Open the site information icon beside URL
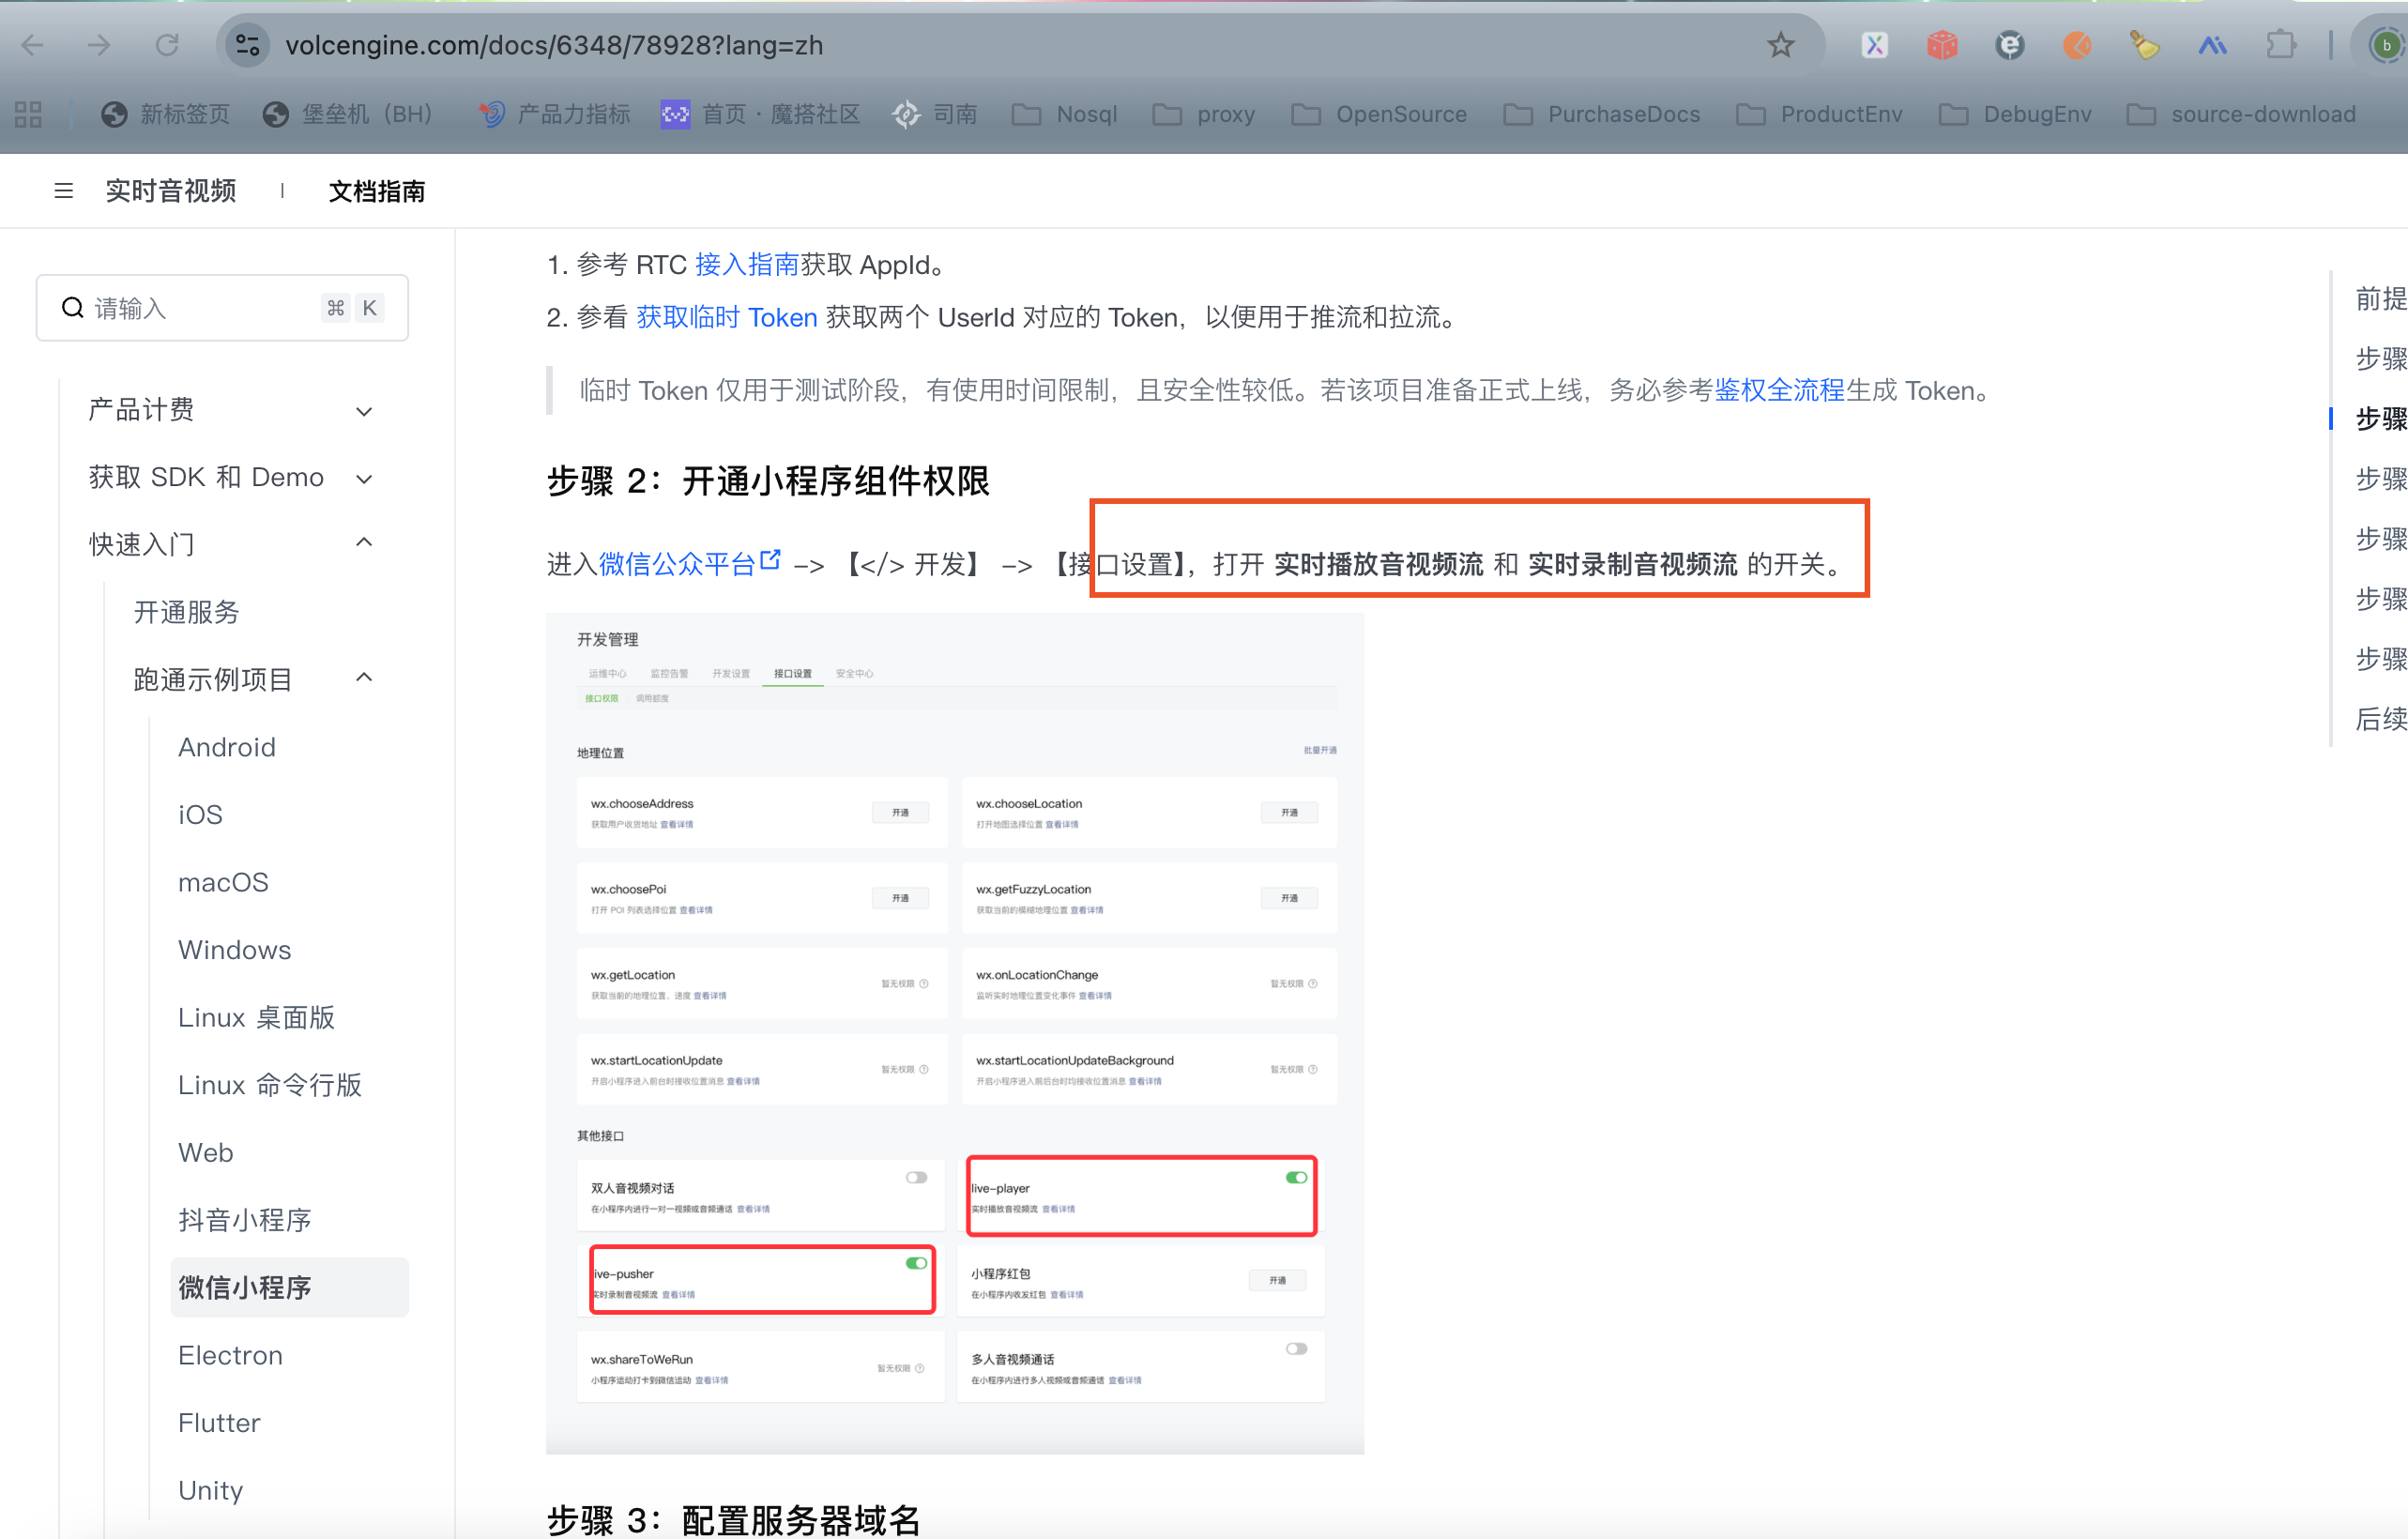Viewport: 2408px width, 1539px height. coord(247,45)
